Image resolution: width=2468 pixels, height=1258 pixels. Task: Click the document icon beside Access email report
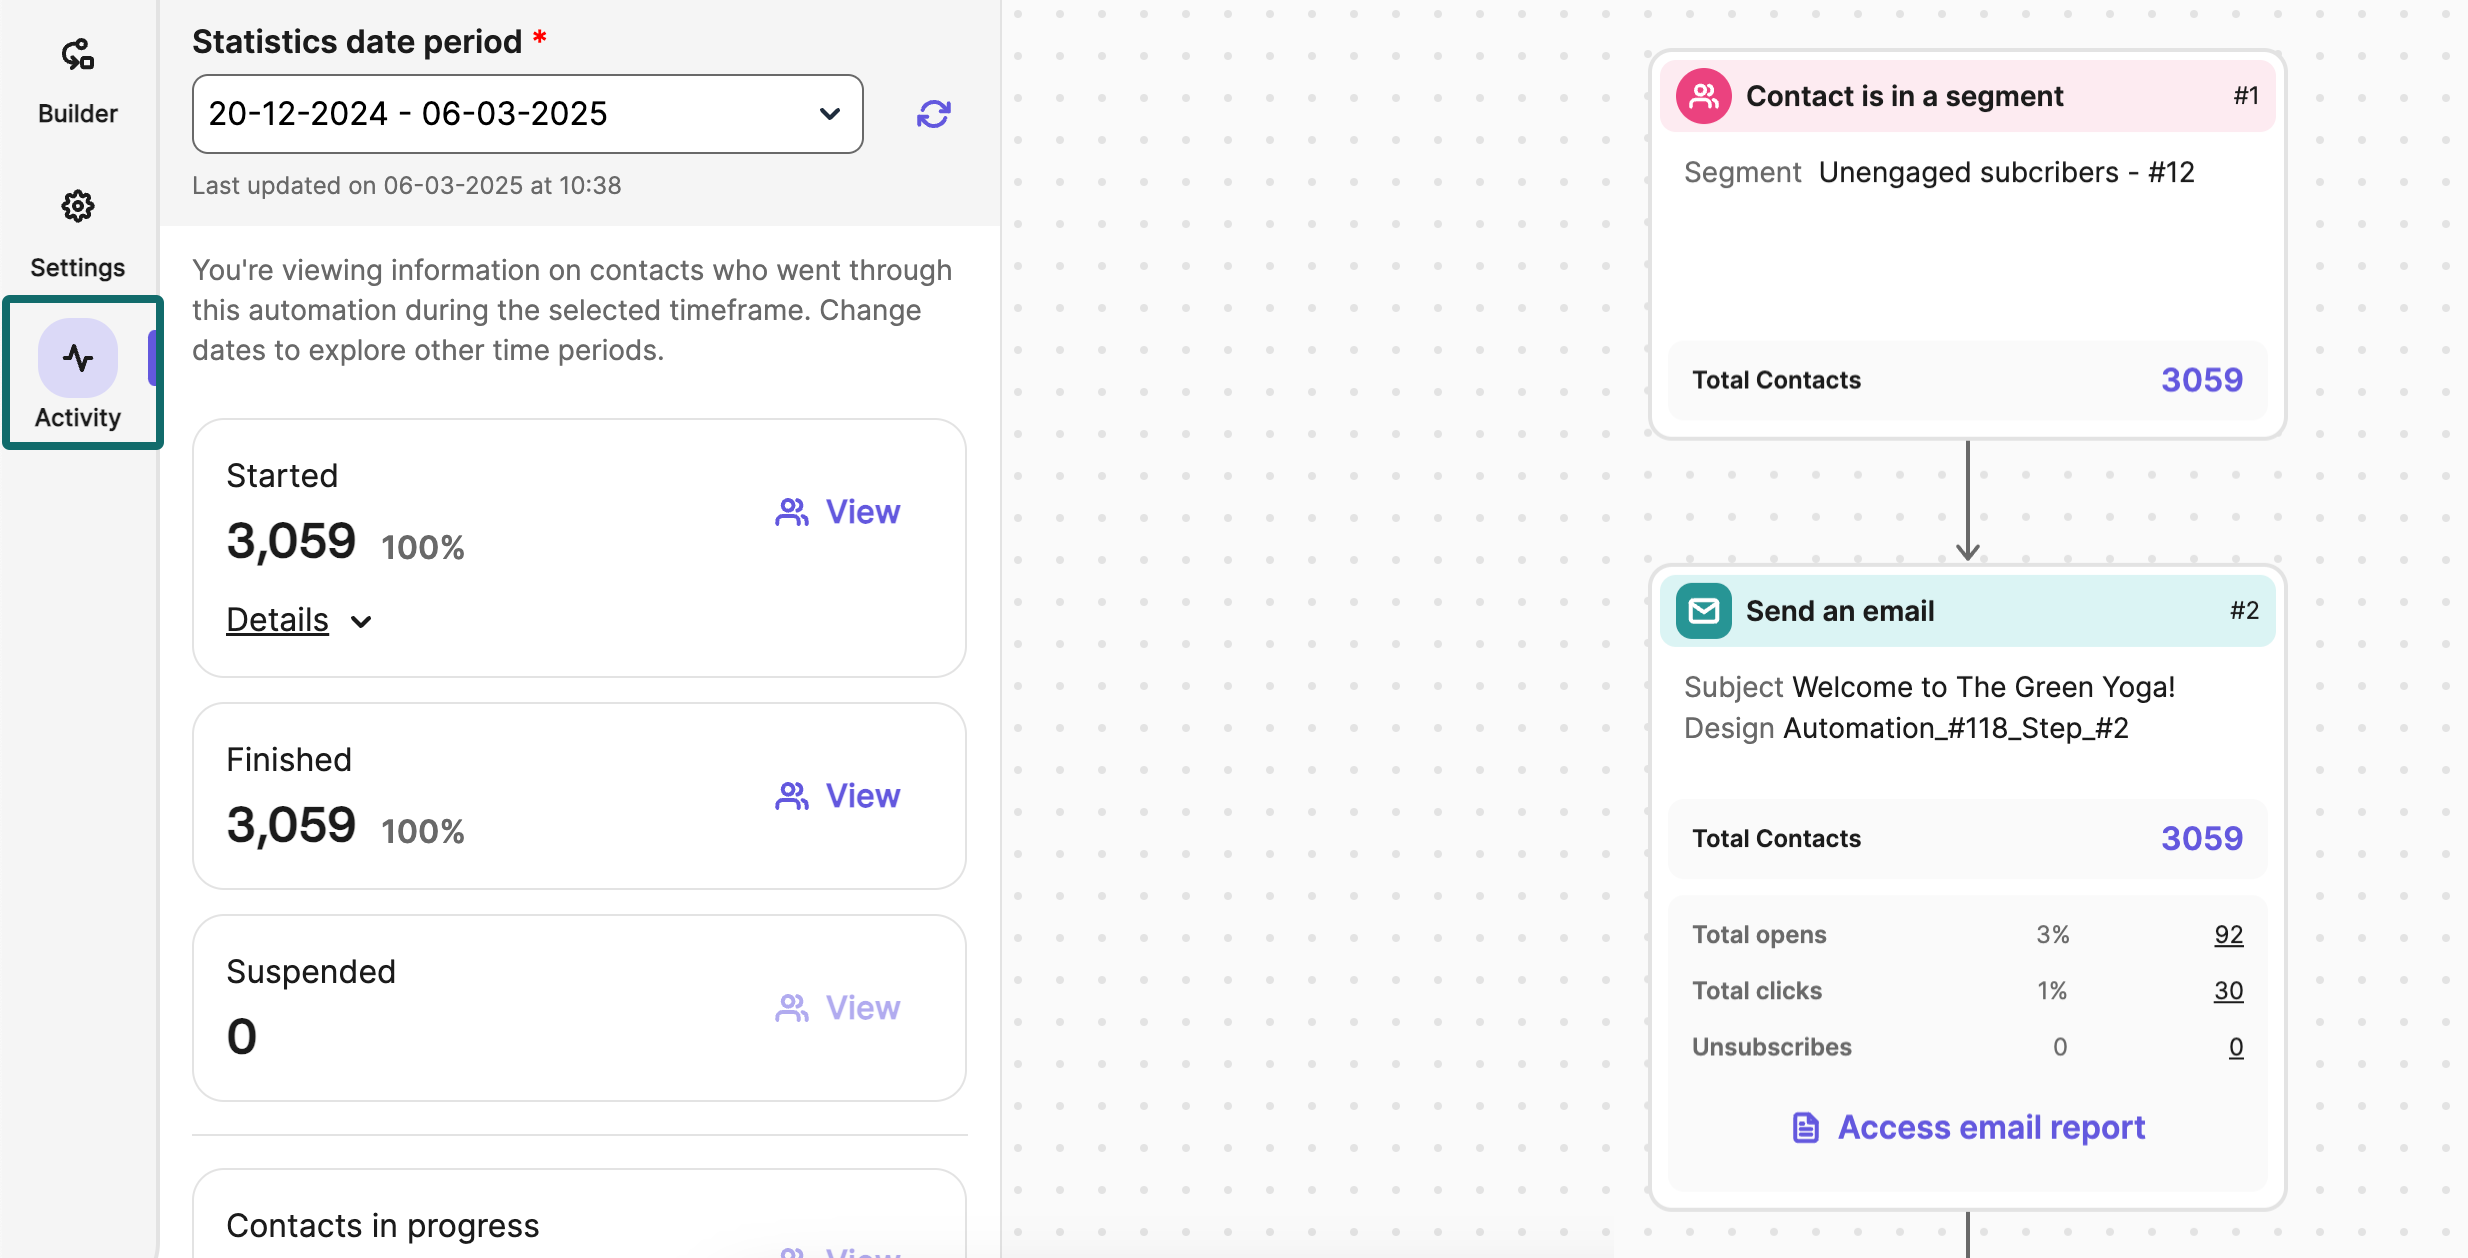point(1806,1127)
